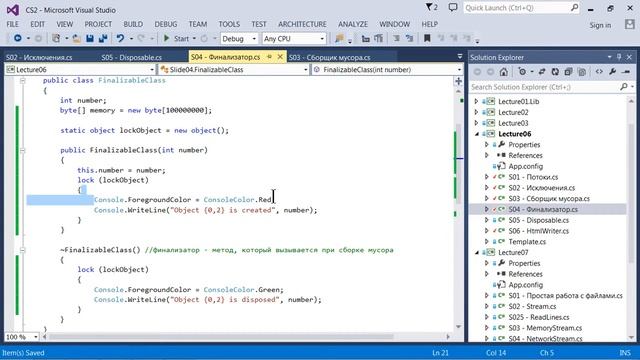This screenshot has width=640, height=360.
Task: Click the Start debugging button
Action: (x=176, y=38)
